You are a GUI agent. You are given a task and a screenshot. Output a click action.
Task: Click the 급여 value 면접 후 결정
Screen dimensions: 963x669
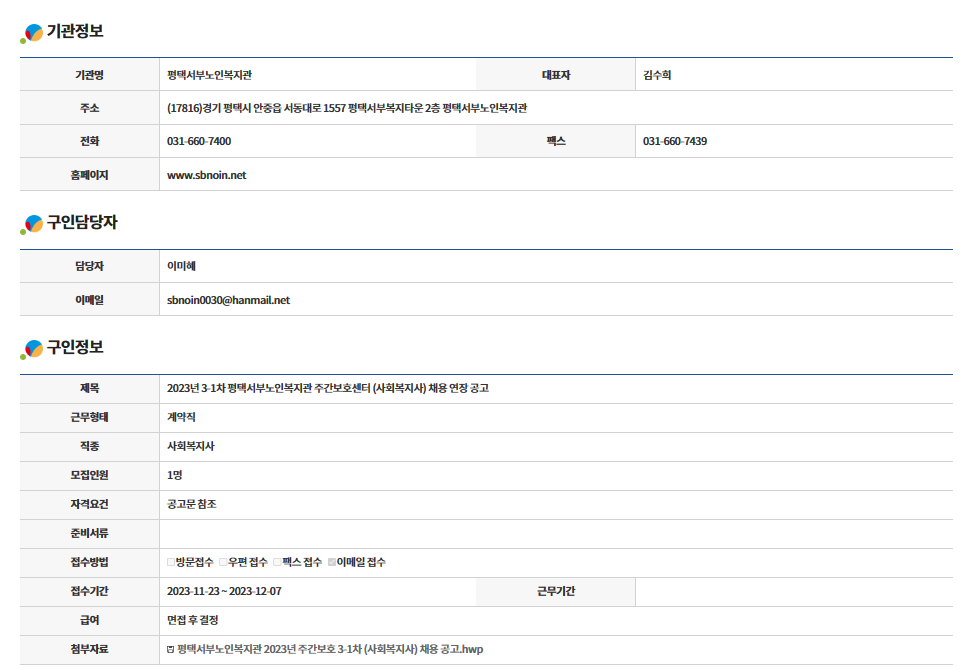point(192,621)
